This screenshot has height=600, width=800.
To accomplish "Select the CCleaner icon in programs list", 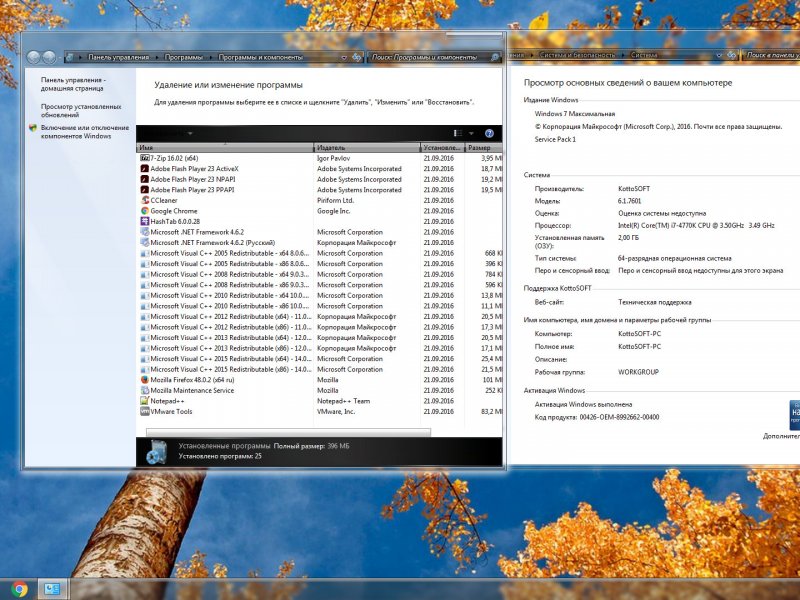I will click(x=145, y=201).
